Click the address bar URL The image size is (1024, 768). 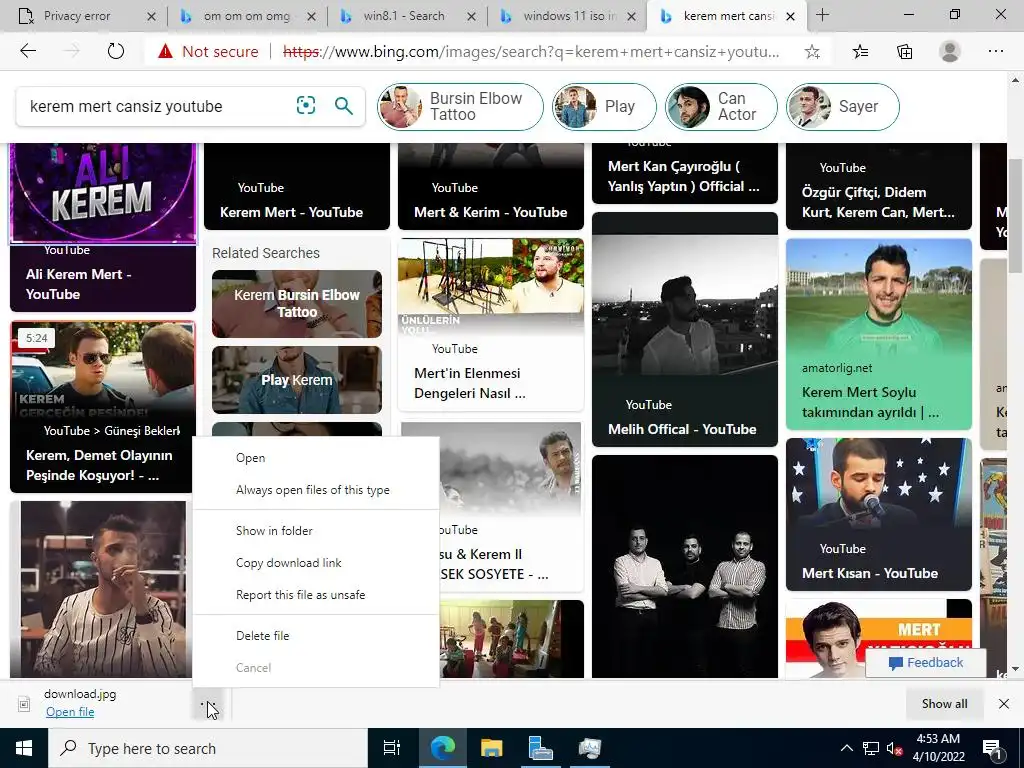click(x=530, y=52)
